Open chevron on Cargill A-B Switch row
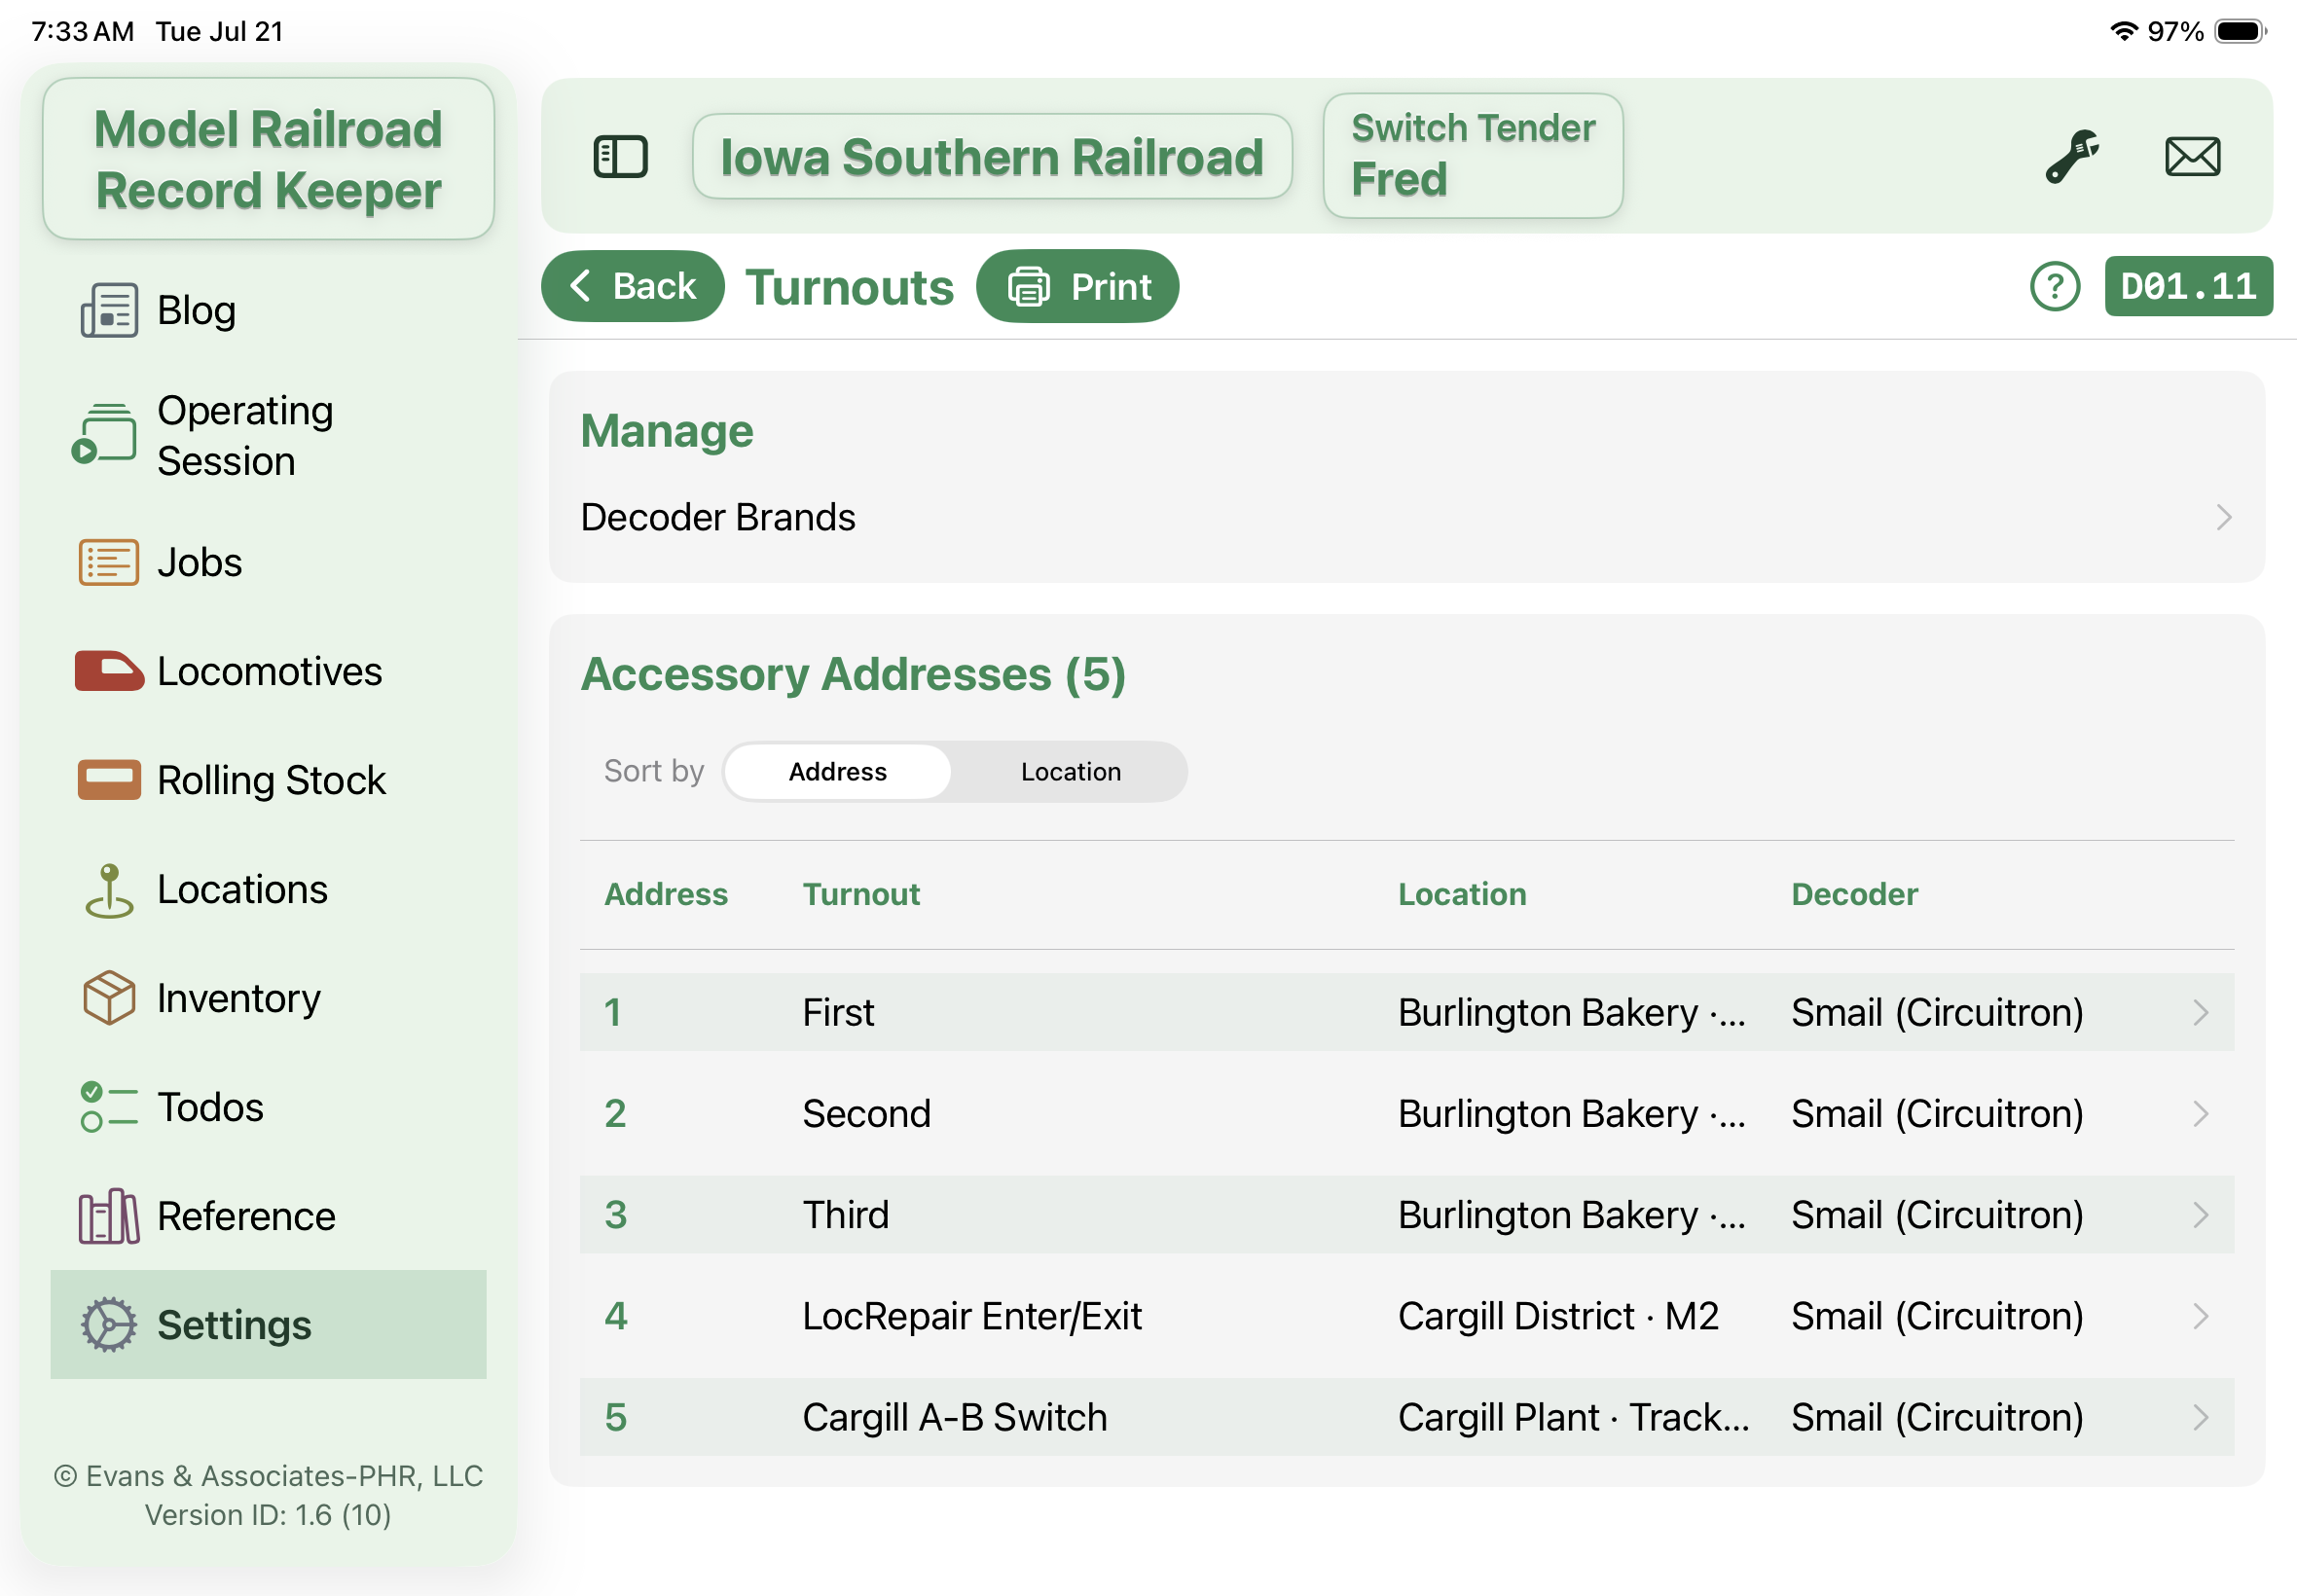The width and height of the screenshot is (2297, 1596). click(2200, 1417)
